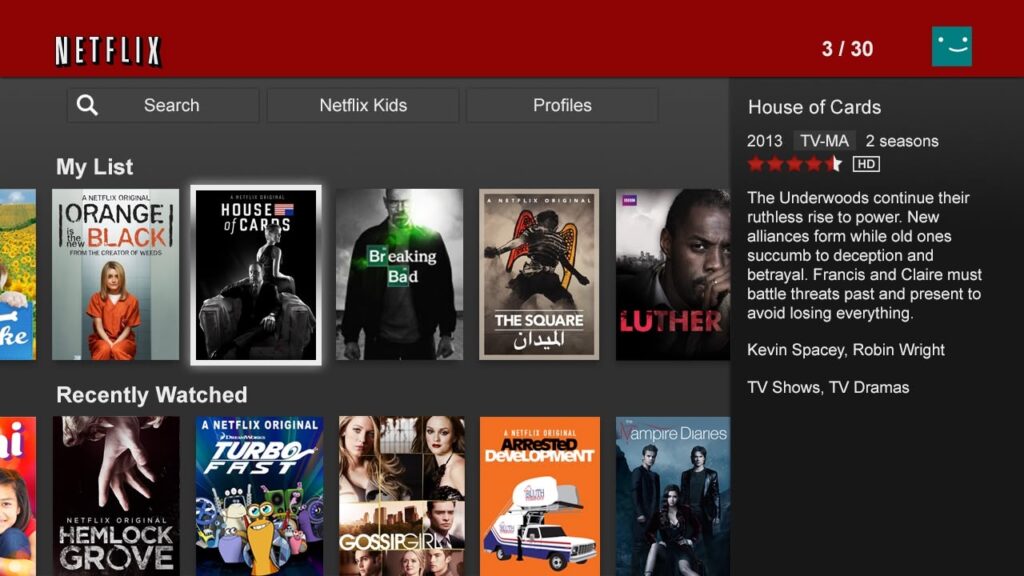Choose The Square poster
This screenshot has width=1024, height=576.
[x=539, y=274]
